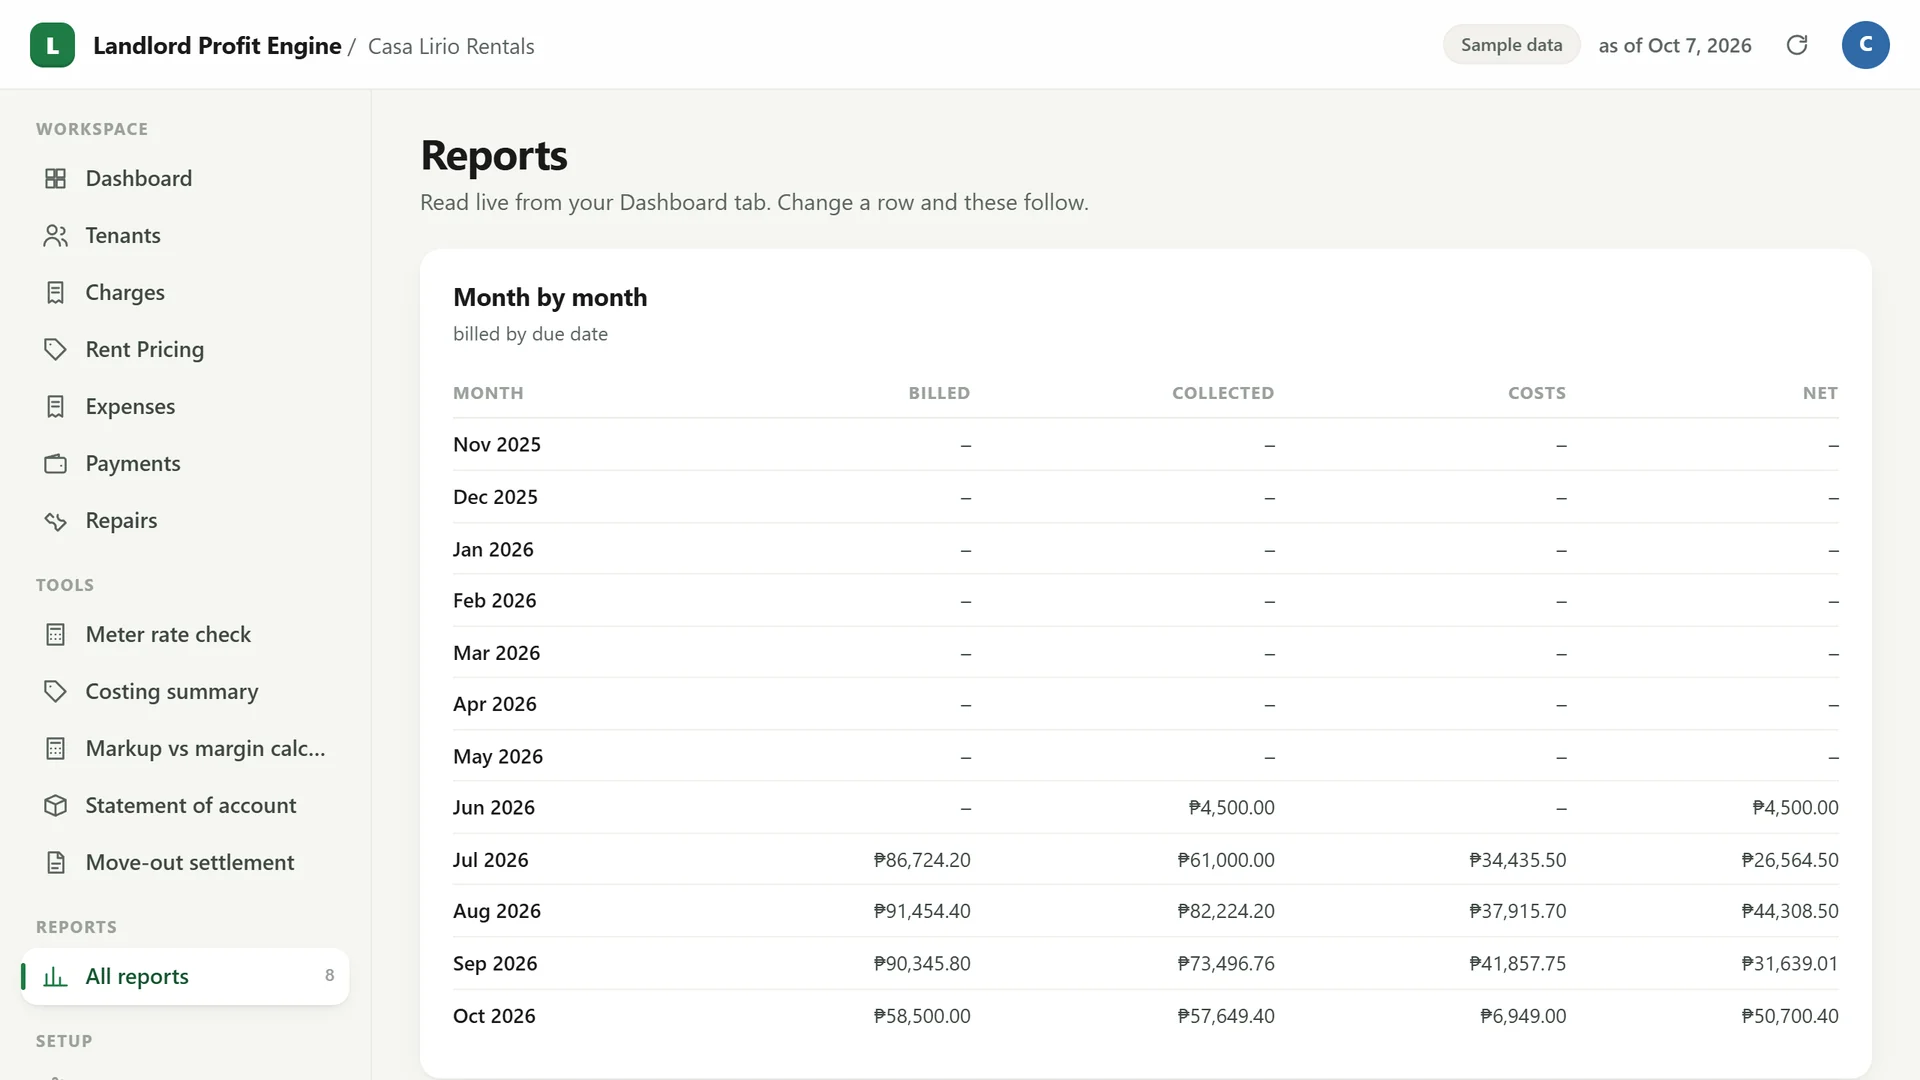Click the as of Oct 7, 2026 date
This screenshot has width=1920, height=1080.
click(1675, 45)
